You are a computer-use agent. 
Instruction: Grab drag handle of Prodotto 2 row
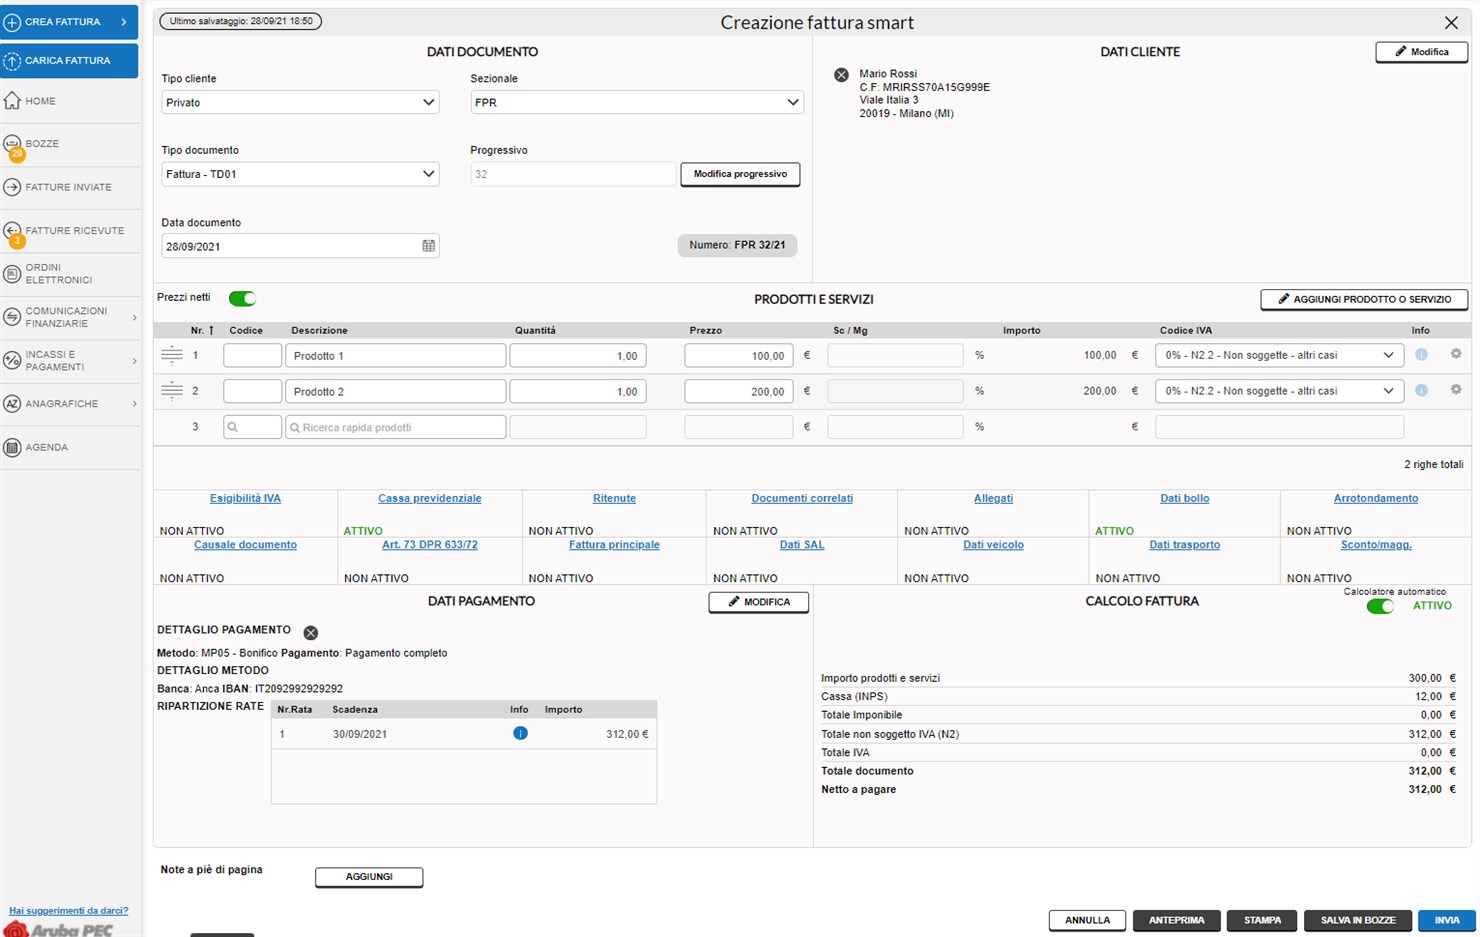coord(172,391)
